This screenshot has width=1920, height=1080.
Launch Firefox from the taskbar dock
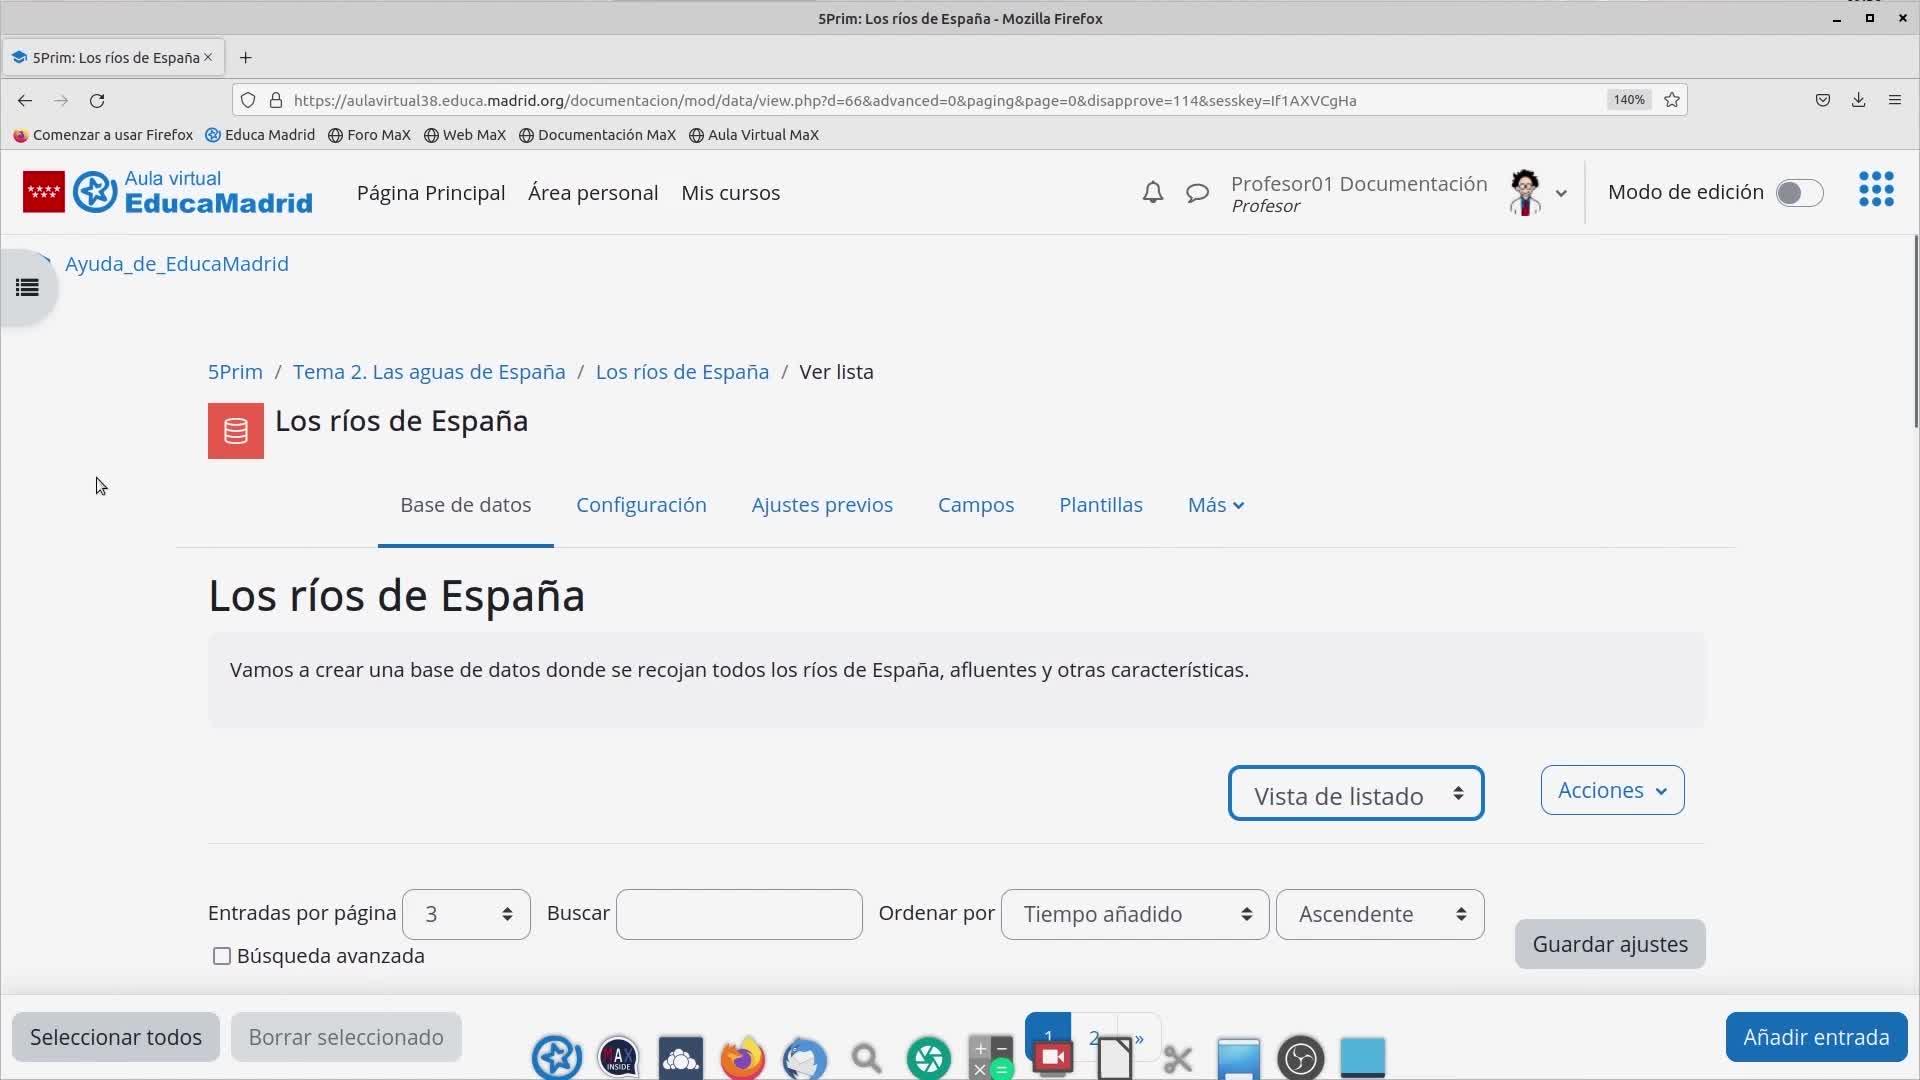(742, 1057)
